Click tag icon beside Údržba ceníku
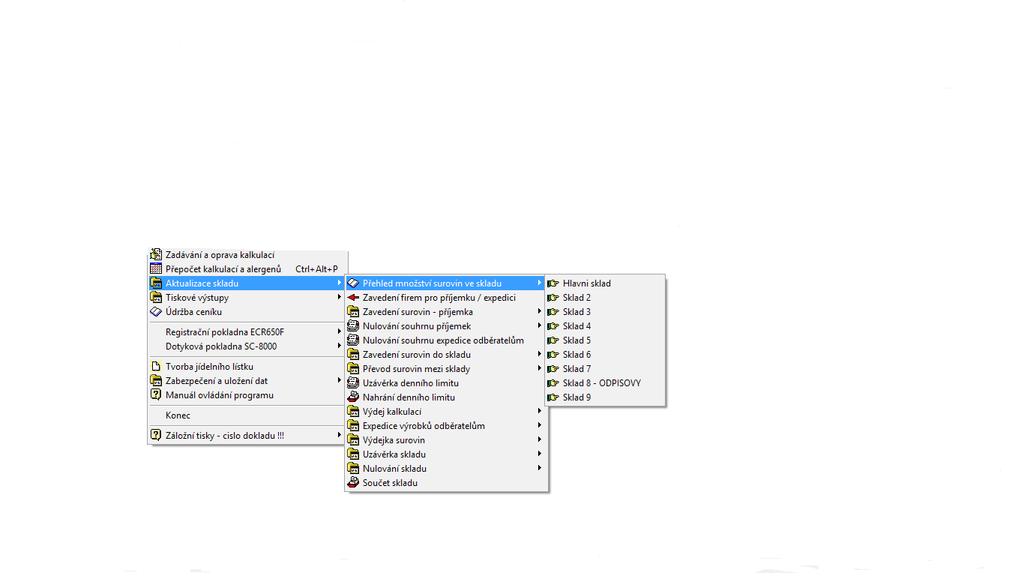This screenshot has height=576, width=1024. point(155,312)
